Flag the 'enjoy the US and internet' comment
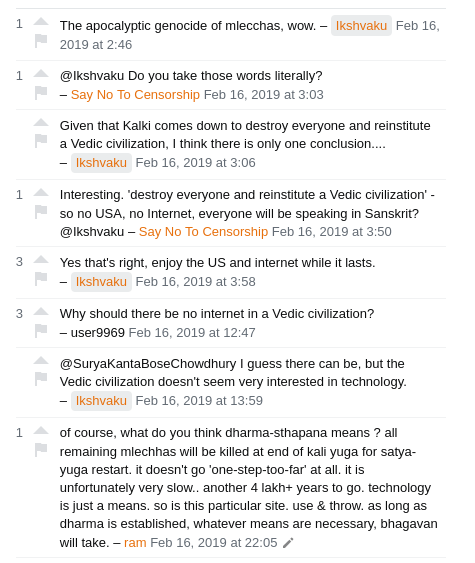 tap(41, 279)
